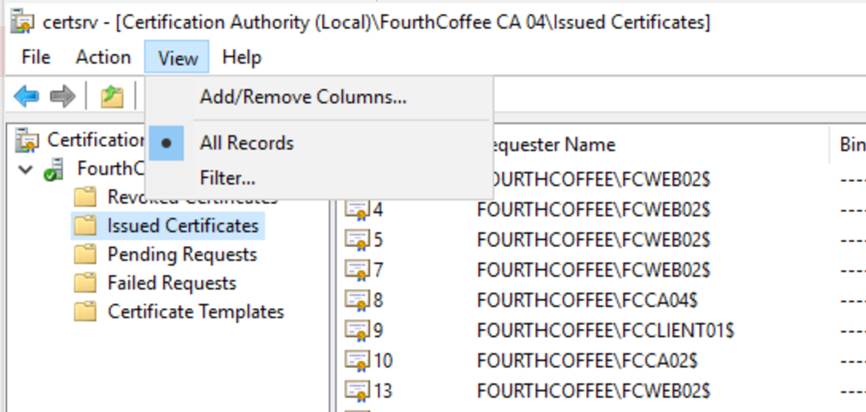Select the Failed Requests tree node
This screenshot has width=866, height=412.
pyautogui.click(x=171, y=283)
